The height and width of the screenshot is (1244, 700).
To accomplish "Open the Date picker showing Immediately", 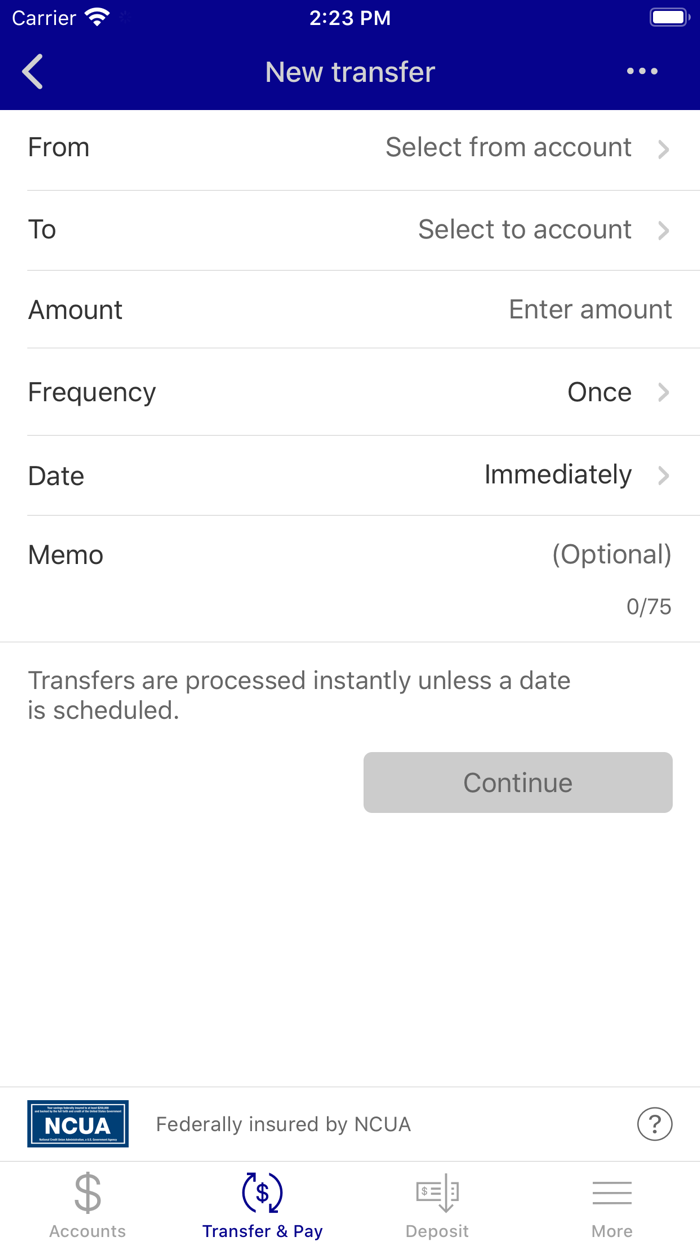I will pos(558,474).
